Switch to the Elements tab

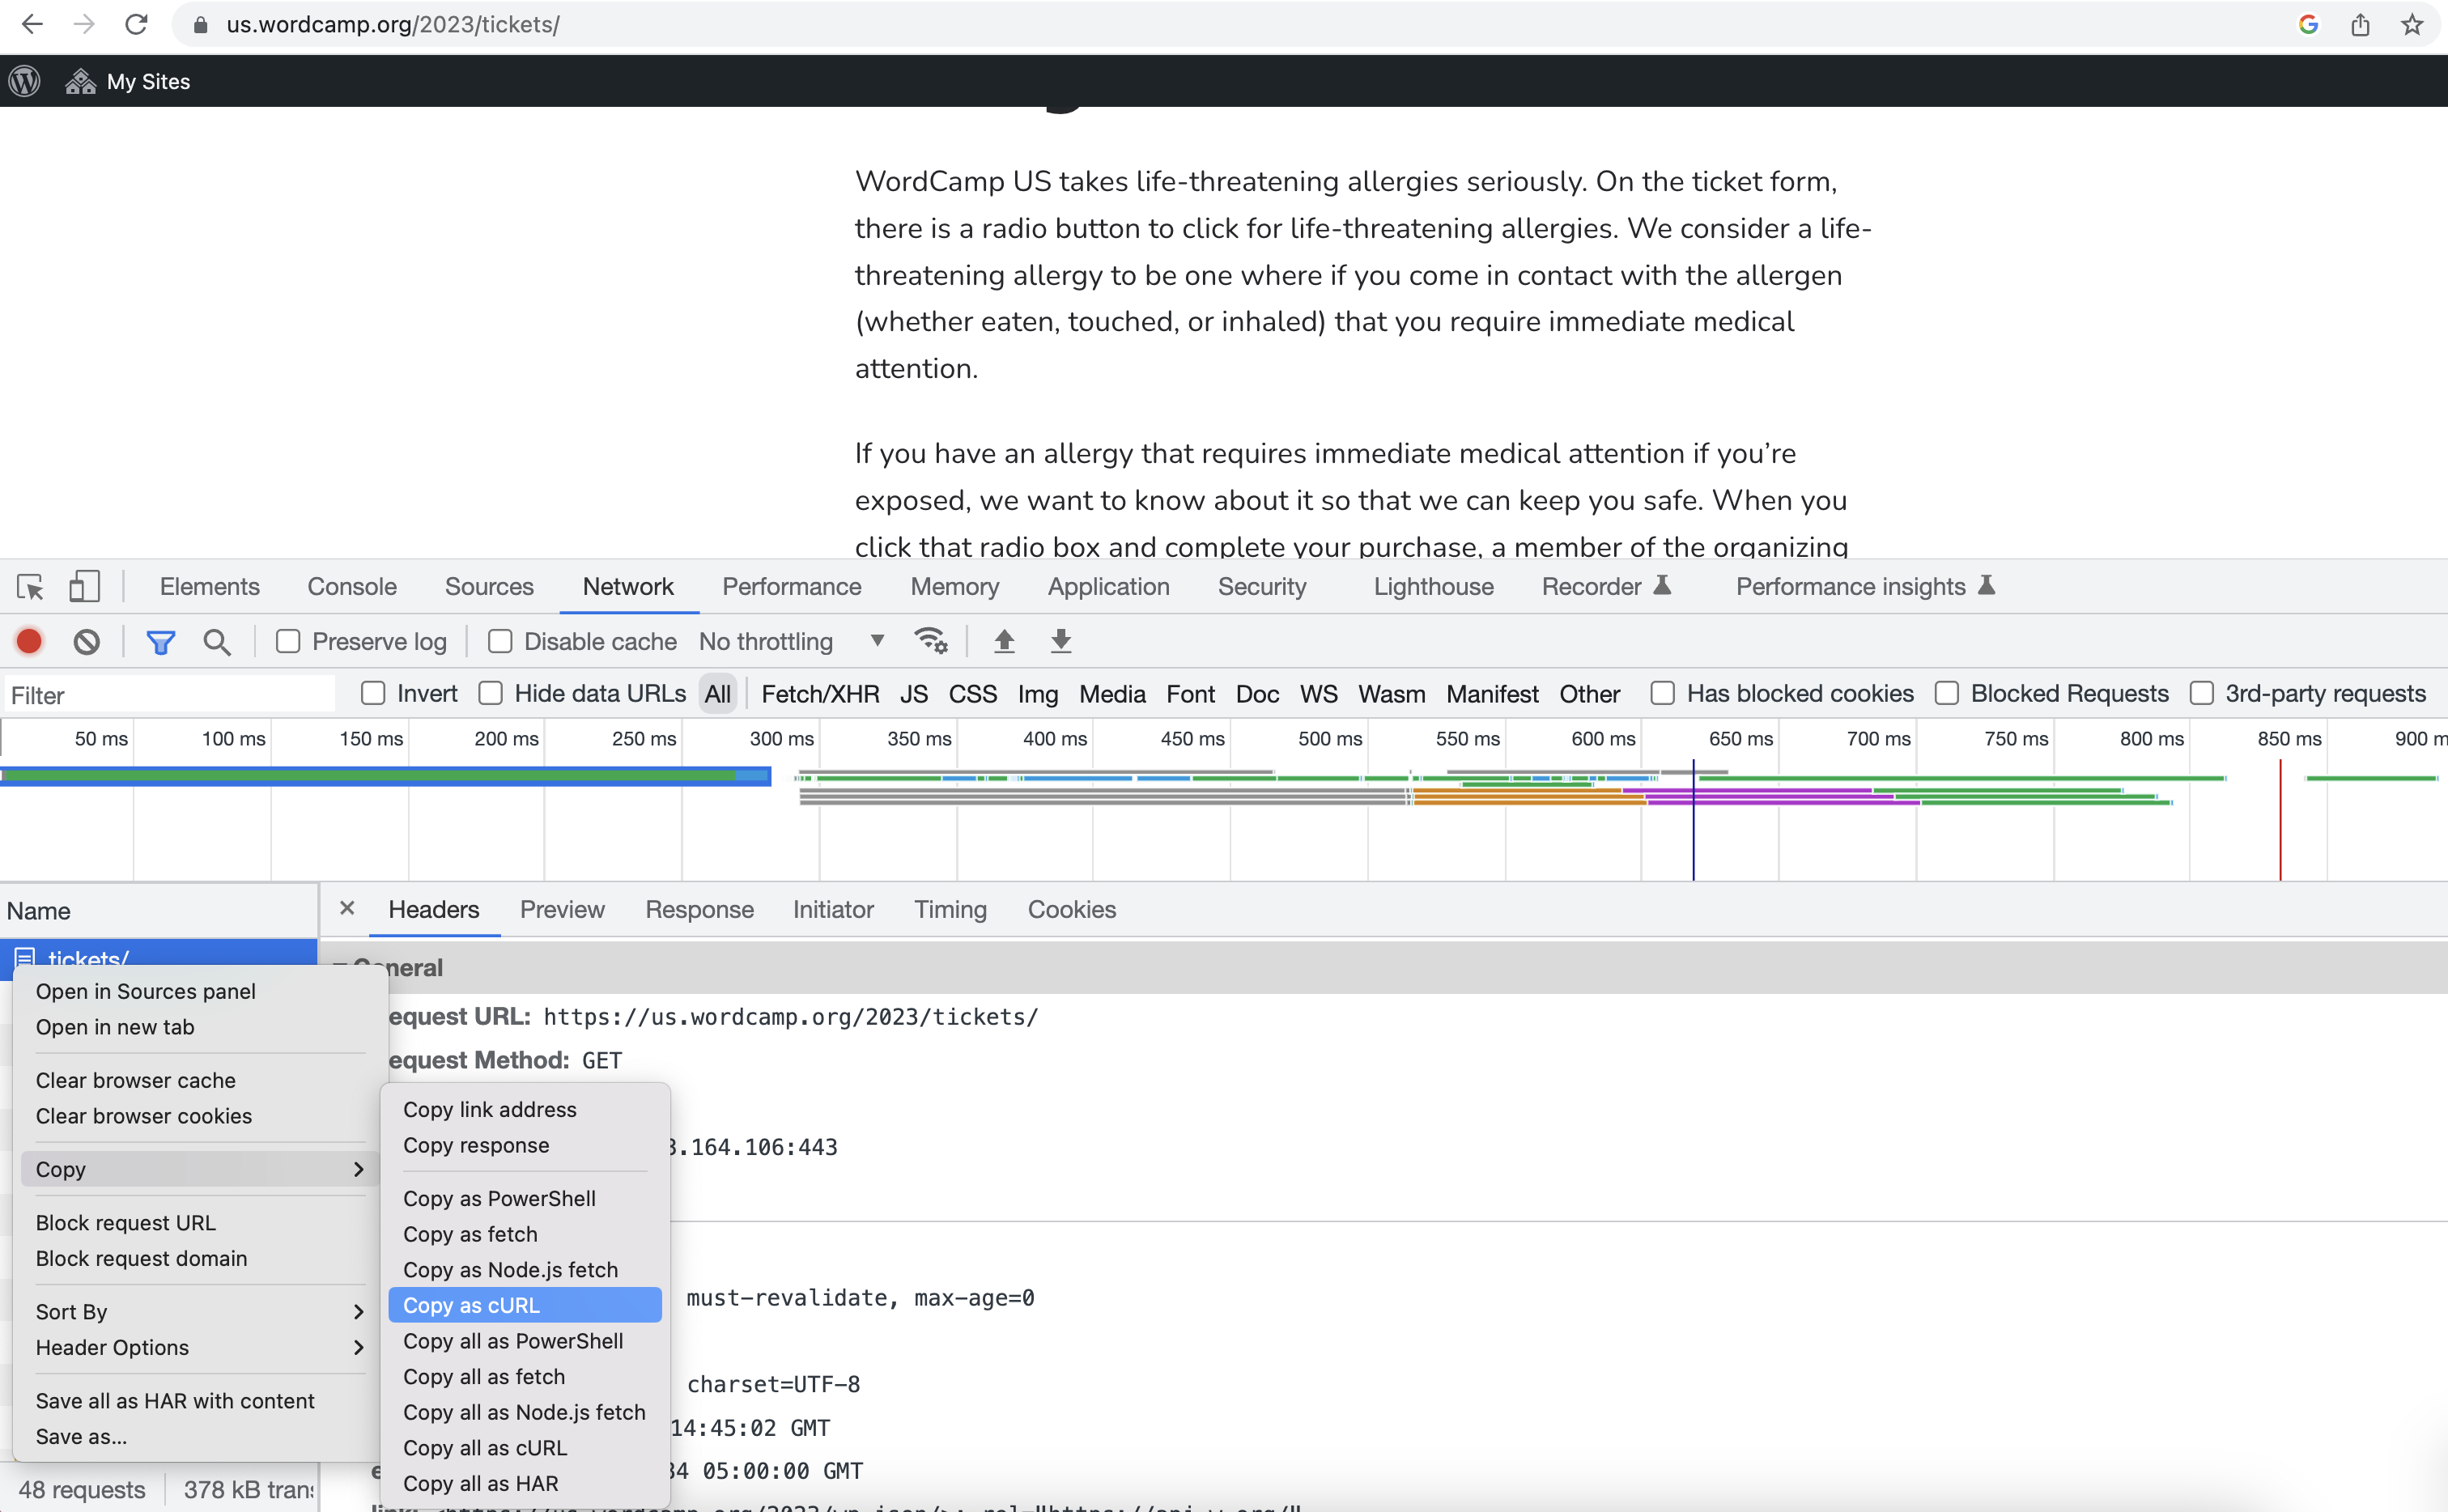click(210, 586)
